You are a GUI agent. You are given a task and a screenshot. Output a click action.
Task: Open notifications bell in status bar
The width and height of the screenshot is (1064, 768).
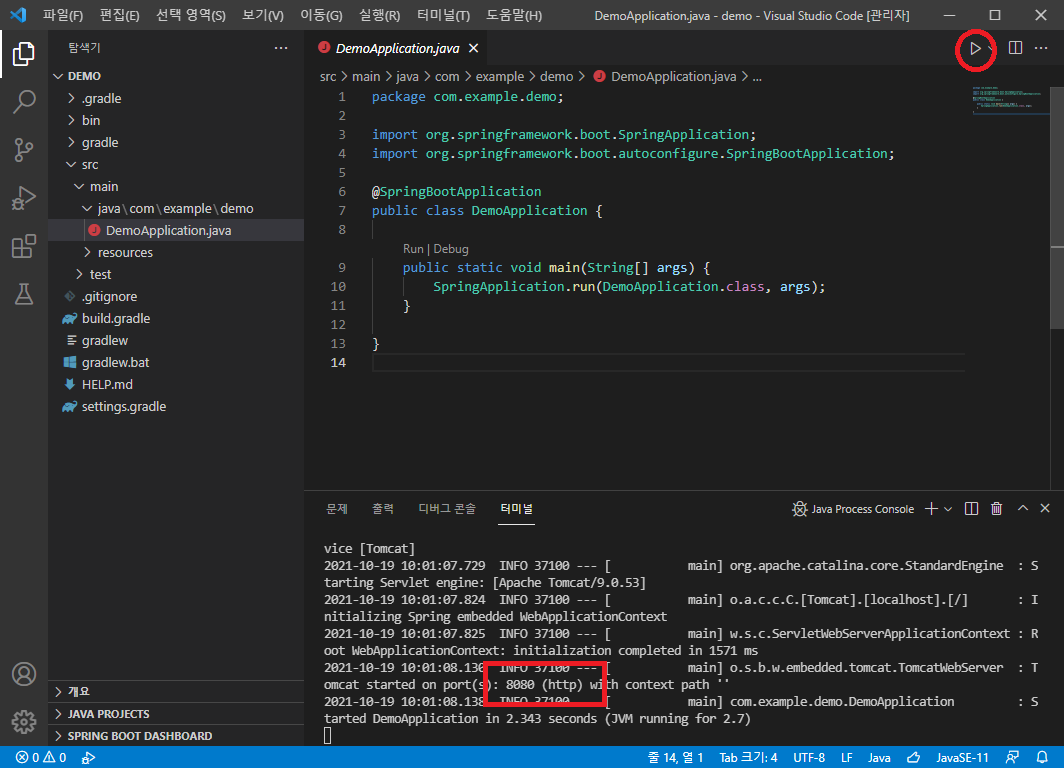[1042, 757]
